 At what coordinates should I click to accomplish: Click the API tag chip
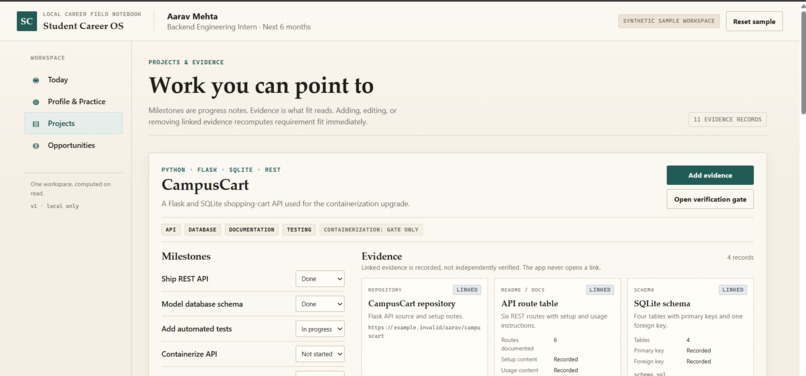[171, 229]
